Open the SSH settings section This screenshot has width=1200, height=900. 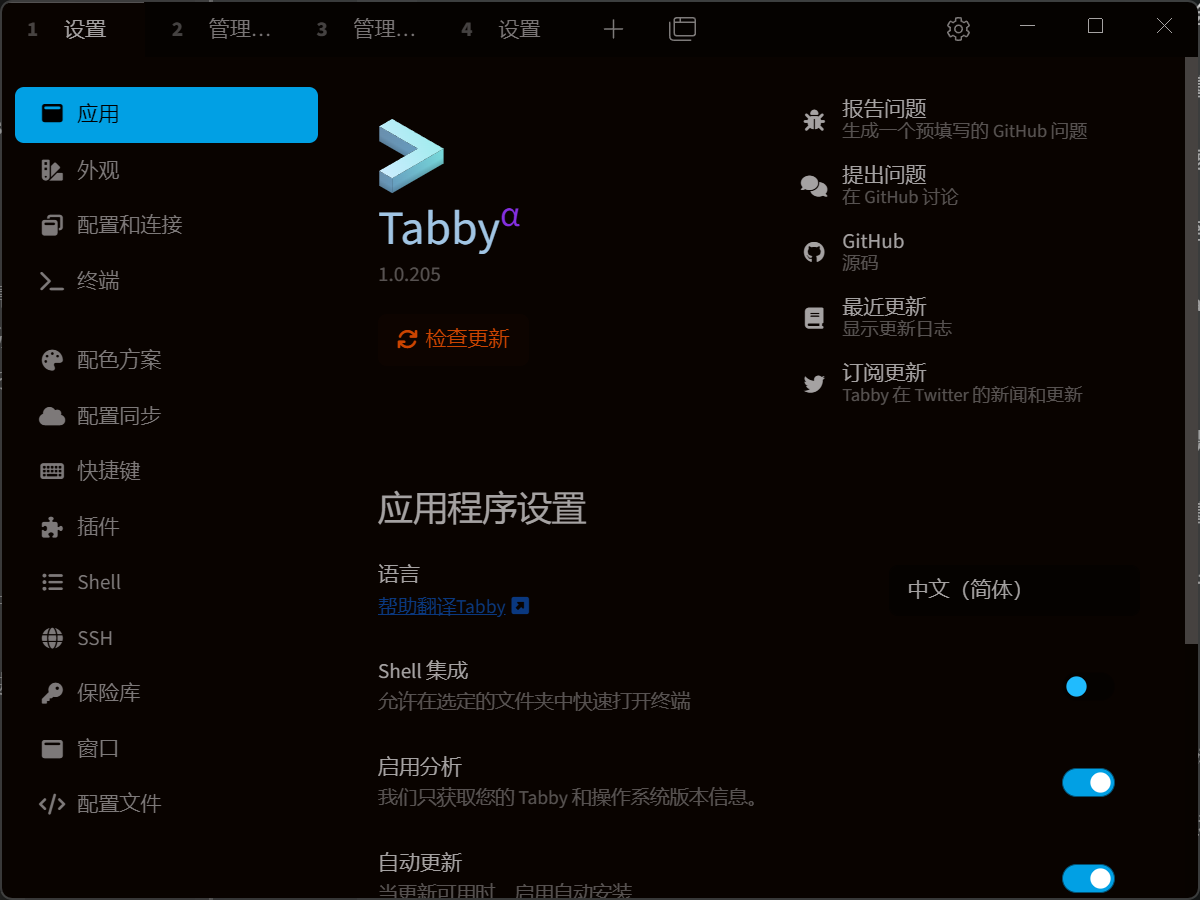(166, 638)
